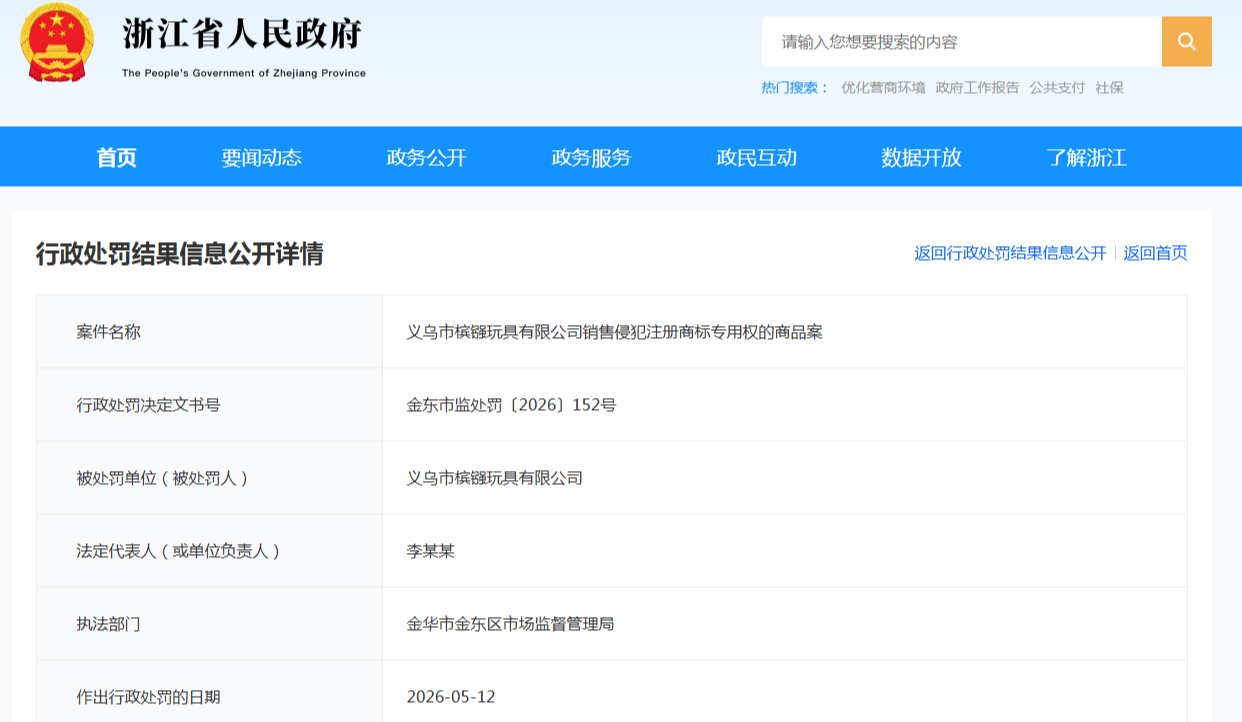This screenshot has width=1242, height=722.
Task: Click the national emblem logo
Action: click(x=56, y=43)
